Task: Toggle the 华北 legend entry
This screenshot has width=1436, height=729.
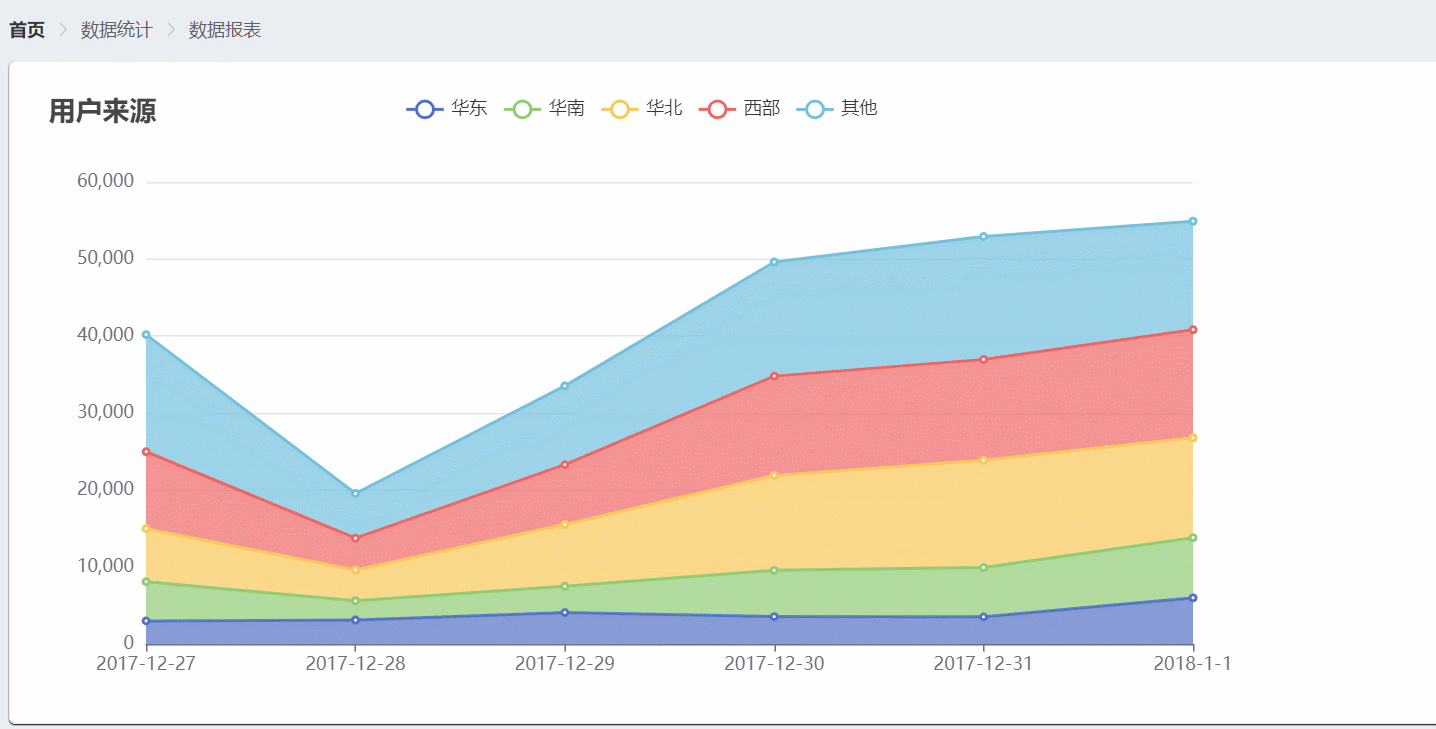Action: tap(620, 109)
